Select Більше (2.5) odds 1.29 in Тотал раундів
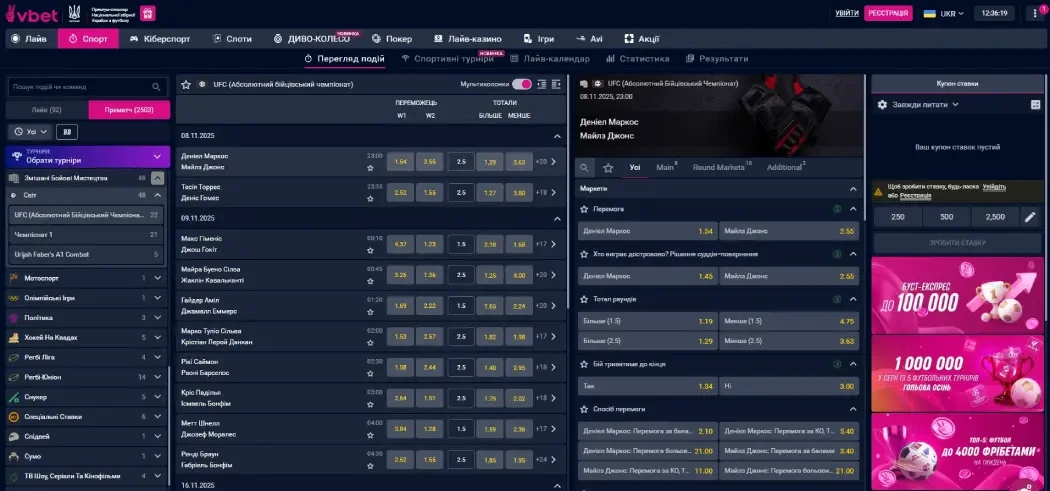Image resolution: width=1050 pixels, height=491 pixels. click(x=647, y=341)
